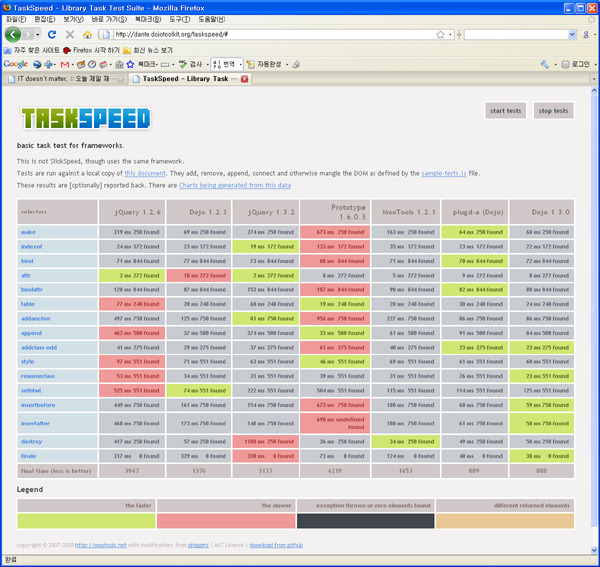
Task: Open the 북마크(B) menu
Action: coord(148,19)
